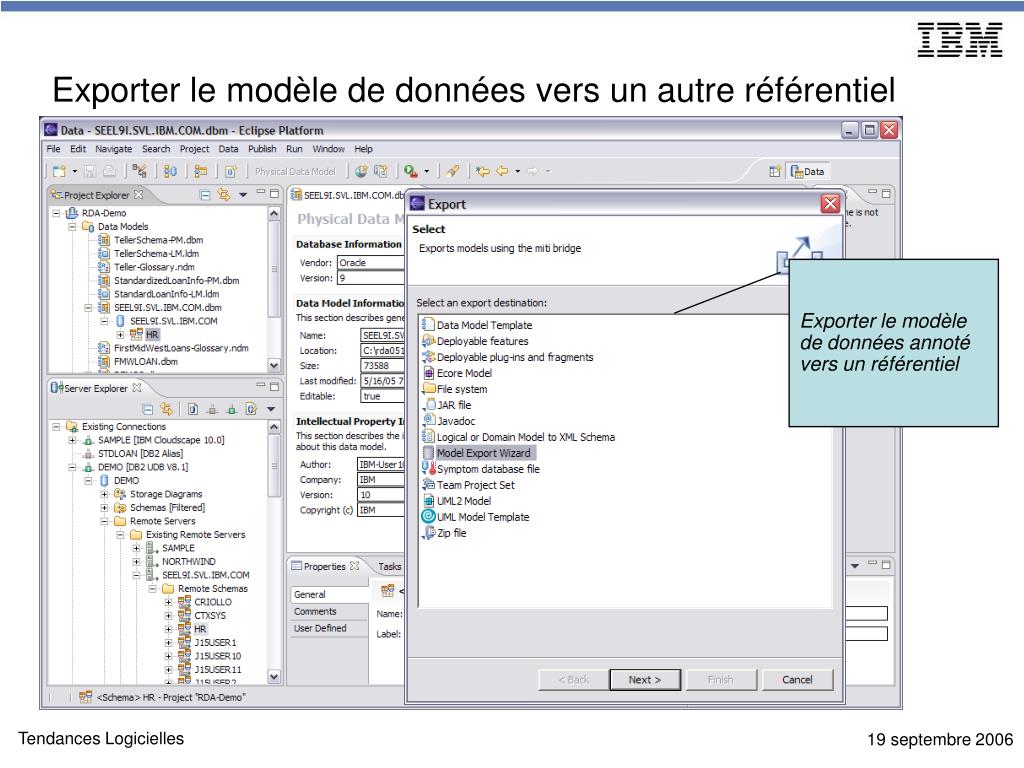1024x768 pixels.
Task: Click the Next button in Export dialog
Action: pos(645,680)
